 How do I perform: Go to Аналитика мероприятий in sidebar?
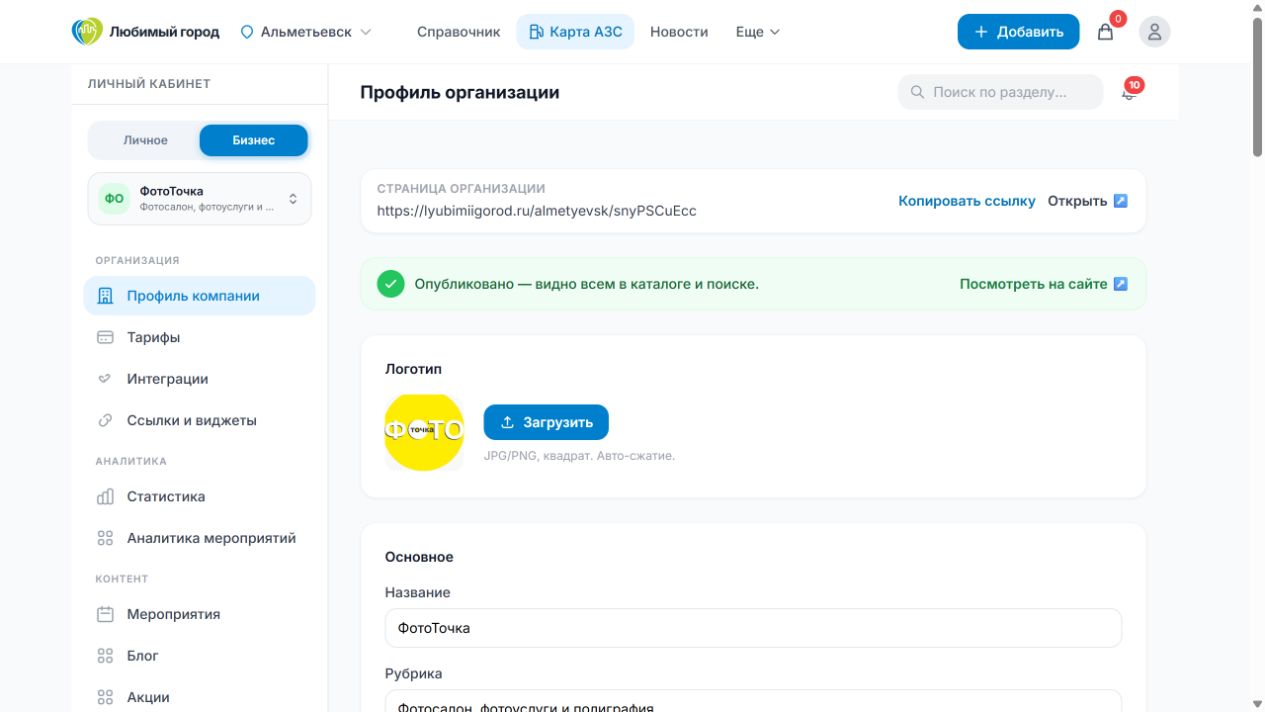tap(199, 538)
